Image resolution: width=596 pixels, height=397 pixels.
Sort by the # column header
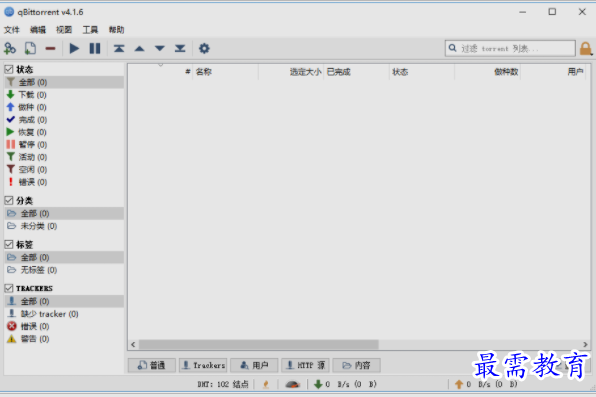tap(160, 71)
